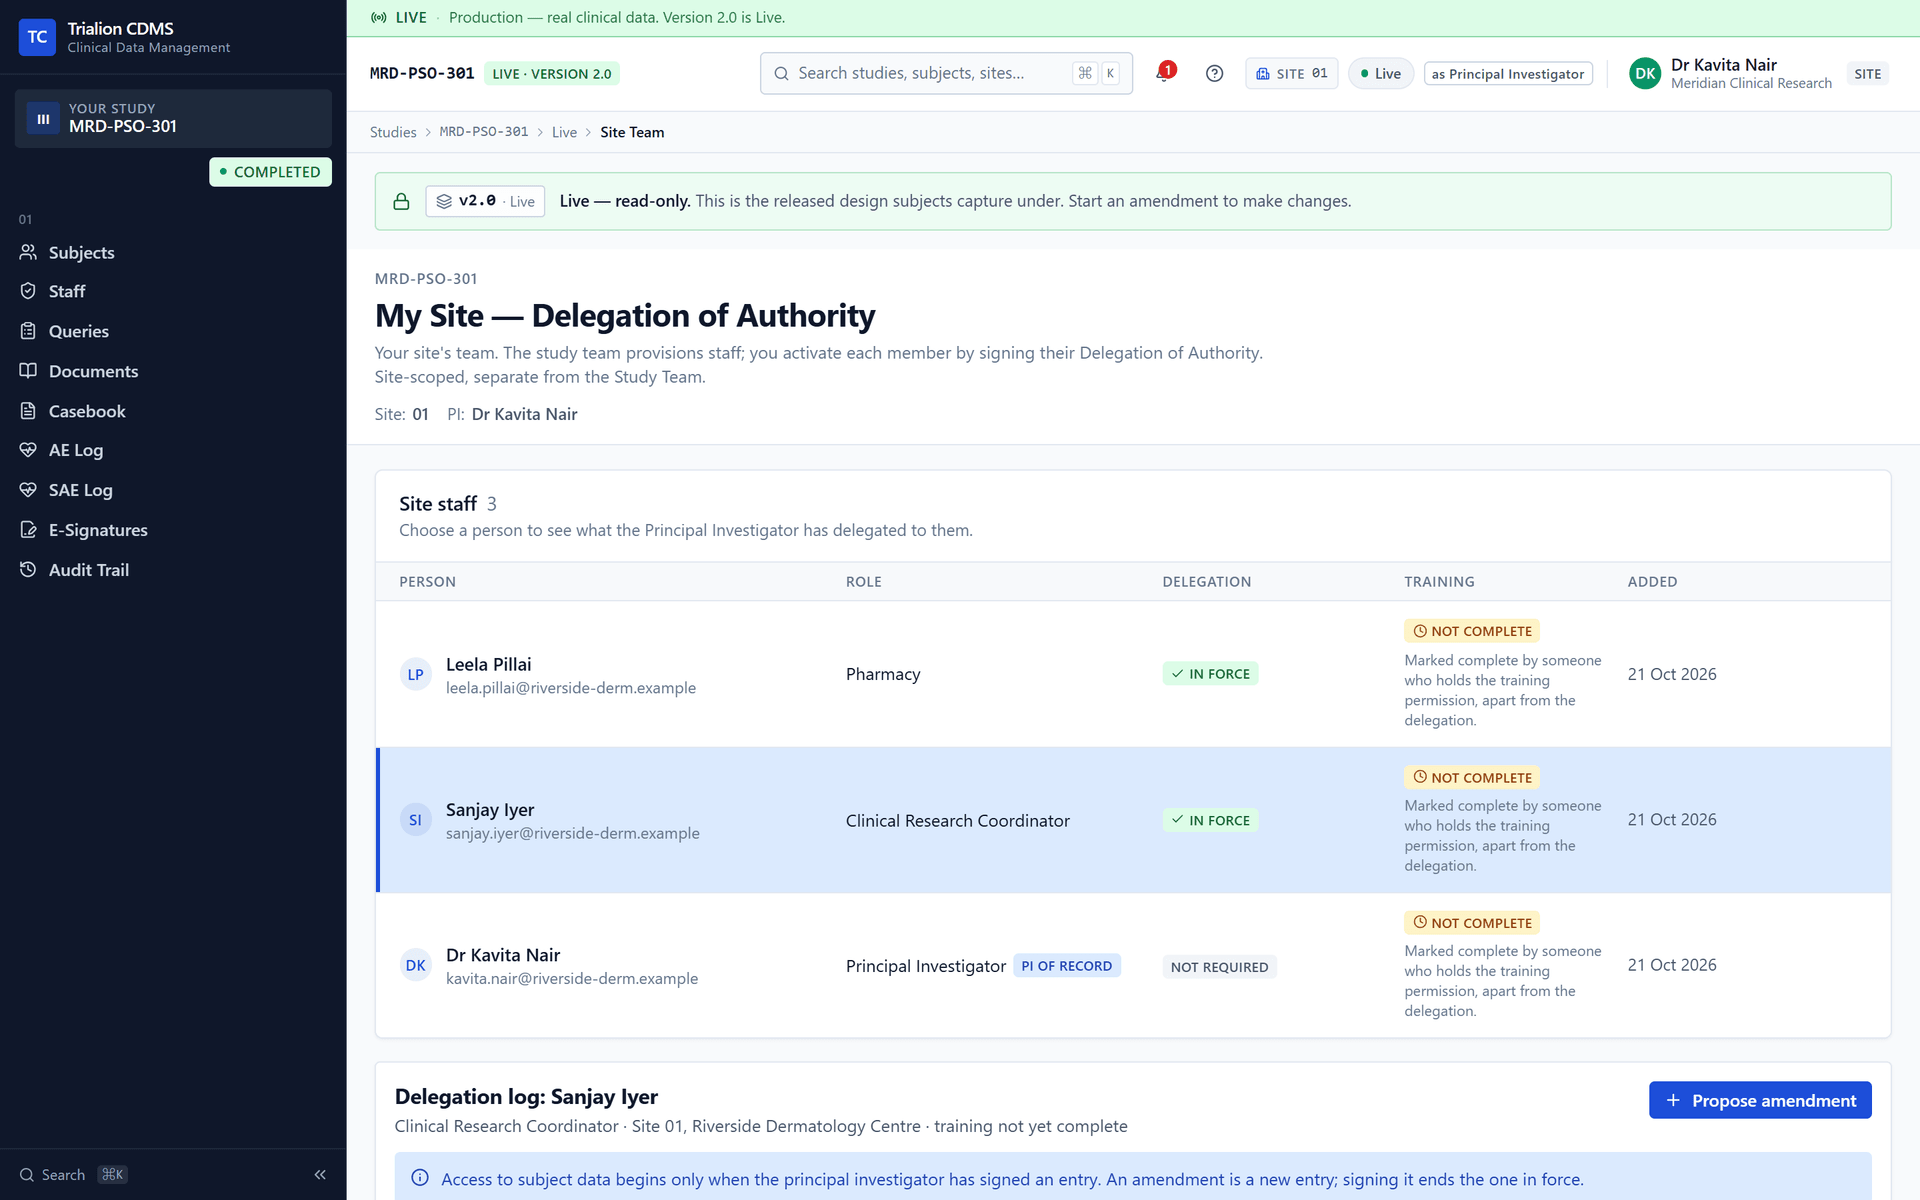This screenshot has width=1920, height=1200.
Task: Click the LIVE broadcast icon in top banner
Action: (379, 17)
